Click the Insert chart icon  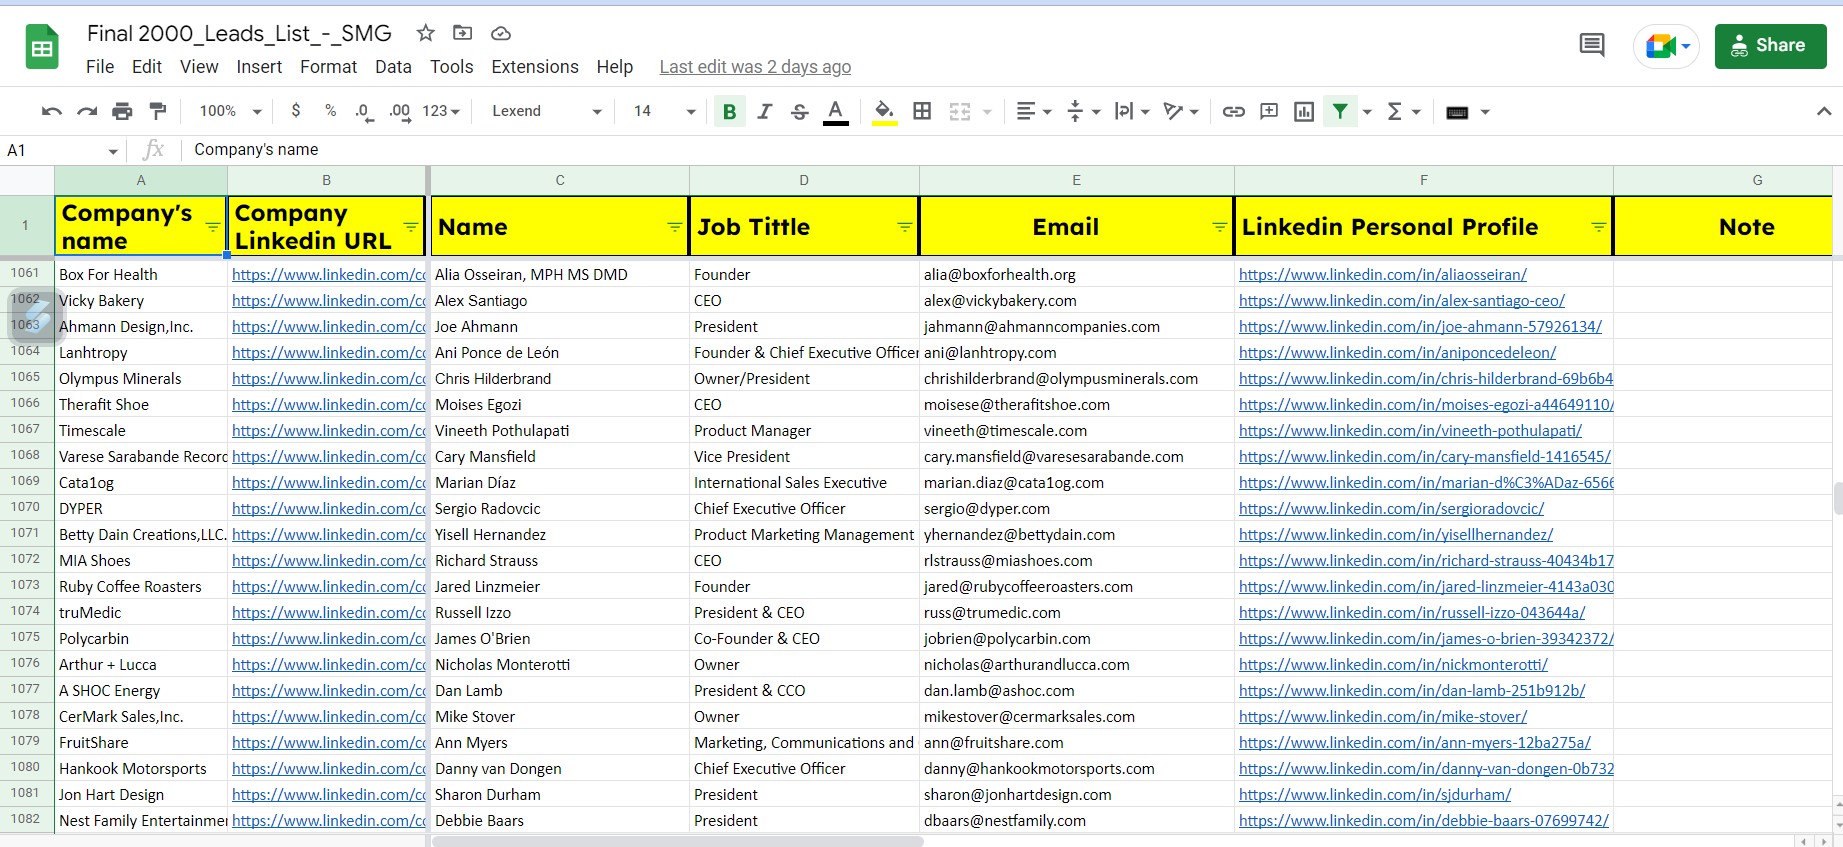pos(1304,111)
